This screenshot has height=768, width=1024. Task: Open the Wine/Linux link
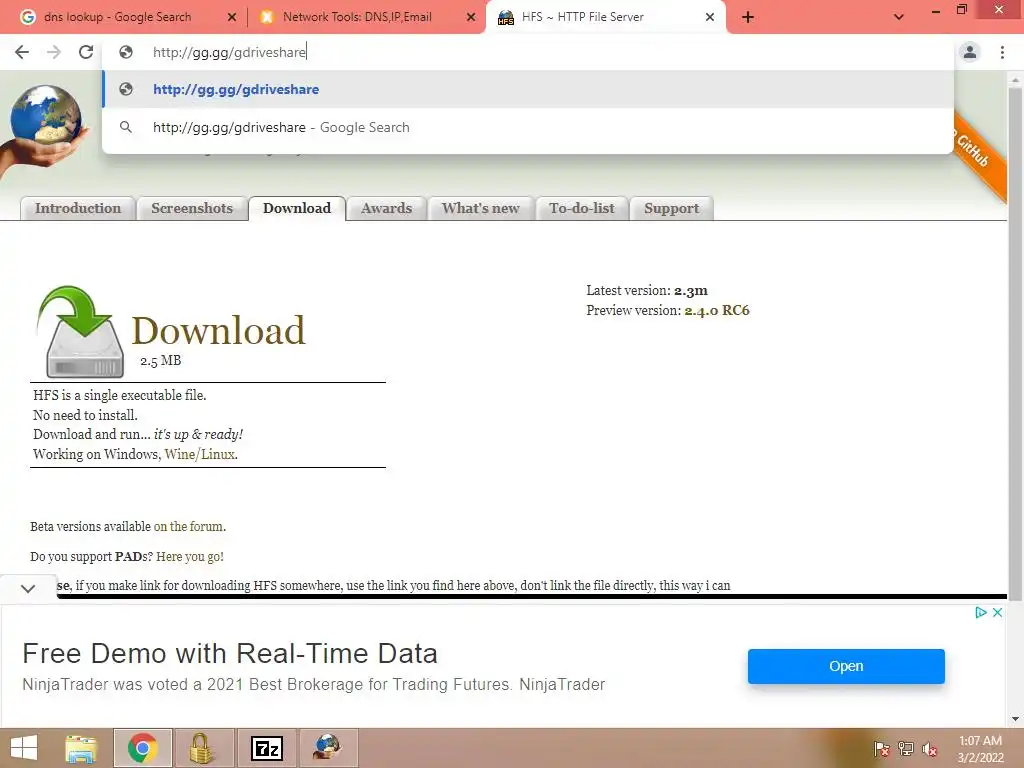[x=200, y=454]
